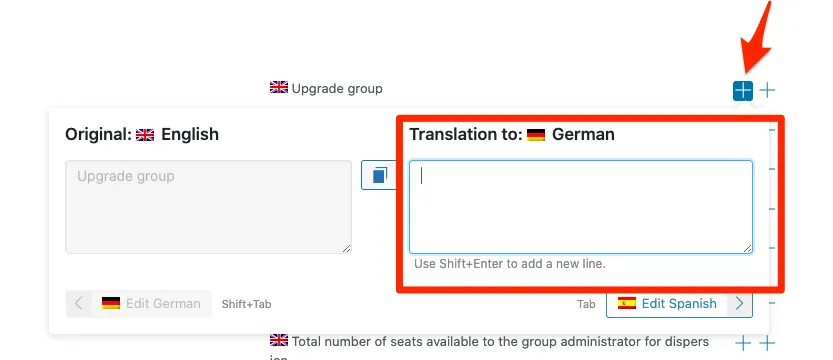
Task: Click German flag inside Edit German button
Action: click(110, 303)
